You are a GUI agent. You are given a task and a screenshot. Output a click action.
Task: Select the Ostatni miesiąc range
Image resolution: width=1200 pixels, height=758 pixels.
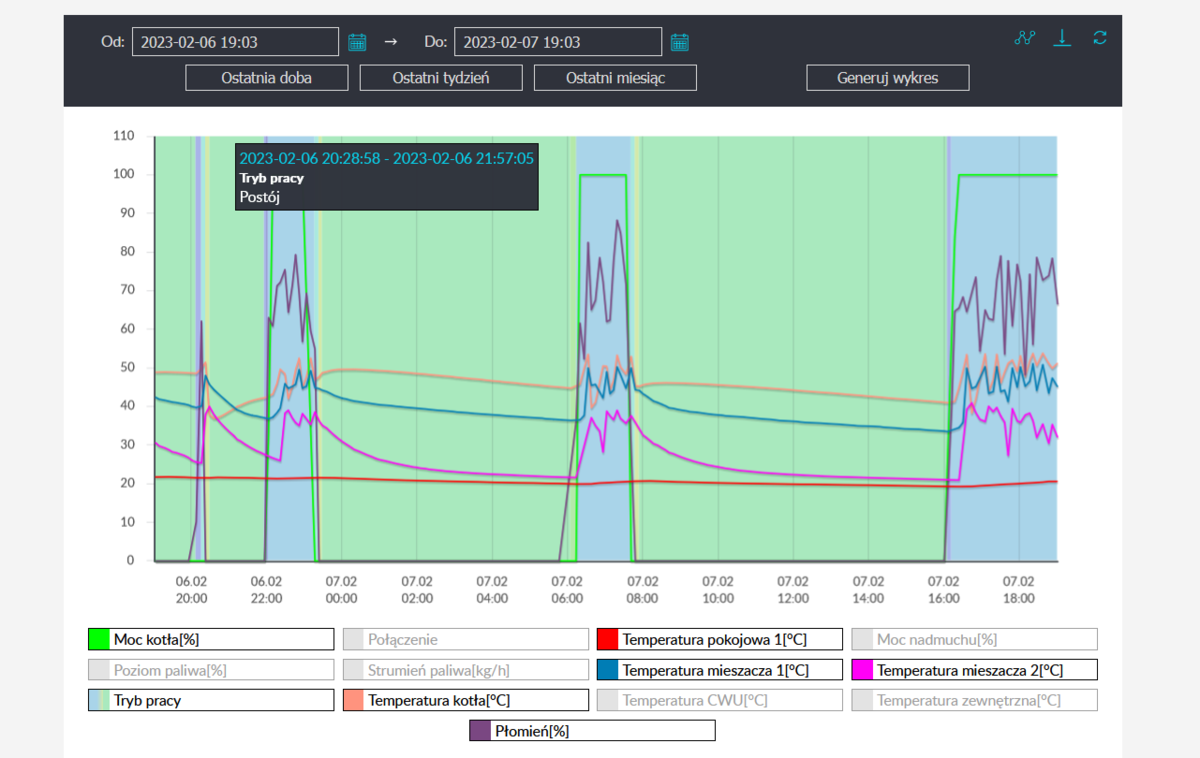coord(615,78)
